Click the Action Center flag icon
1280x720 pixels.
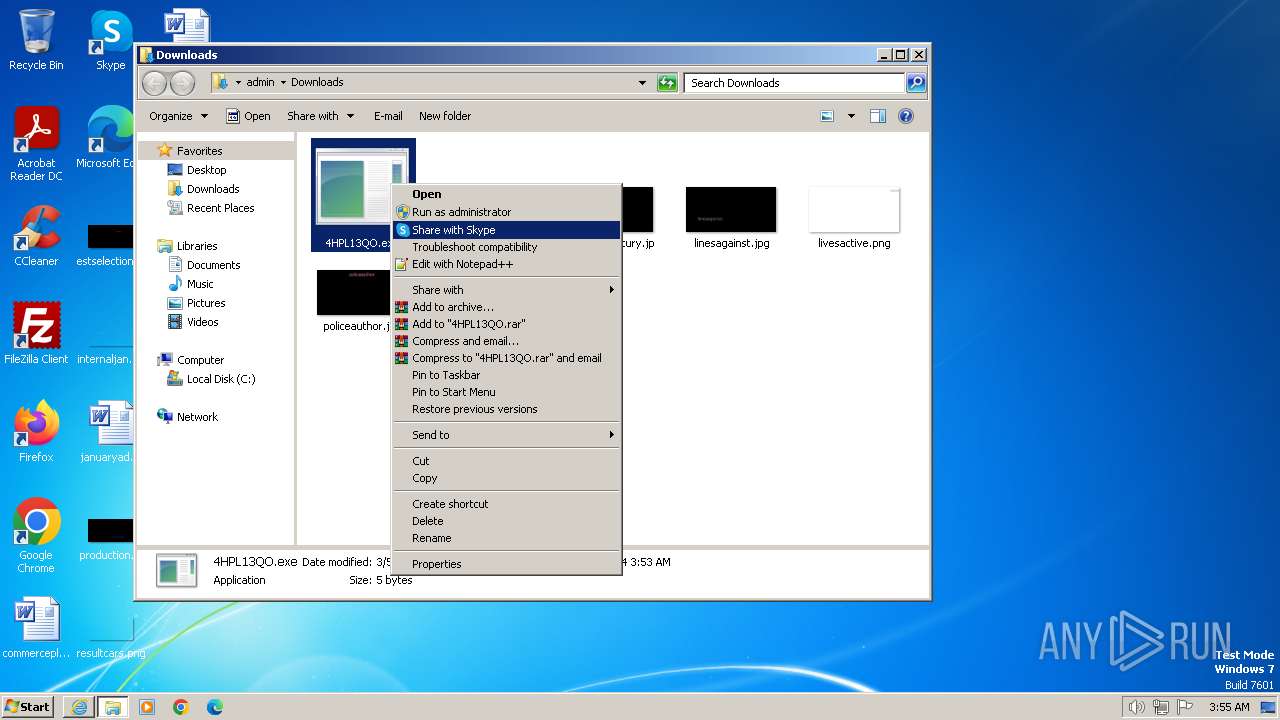1185,707
